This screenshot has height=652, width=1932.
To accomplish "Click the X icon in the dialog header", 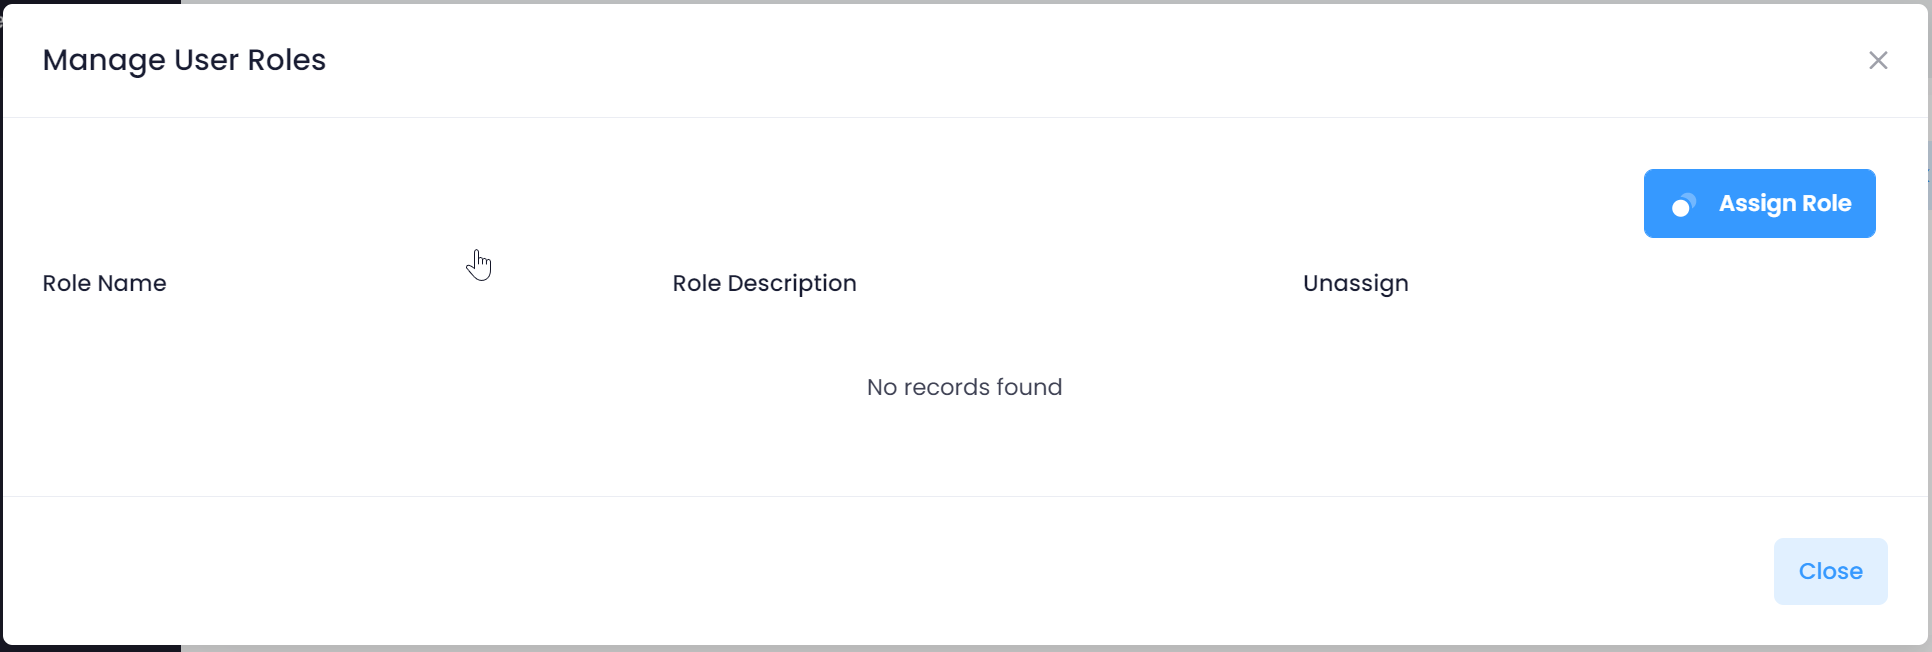I will [x=1878, y=61].
